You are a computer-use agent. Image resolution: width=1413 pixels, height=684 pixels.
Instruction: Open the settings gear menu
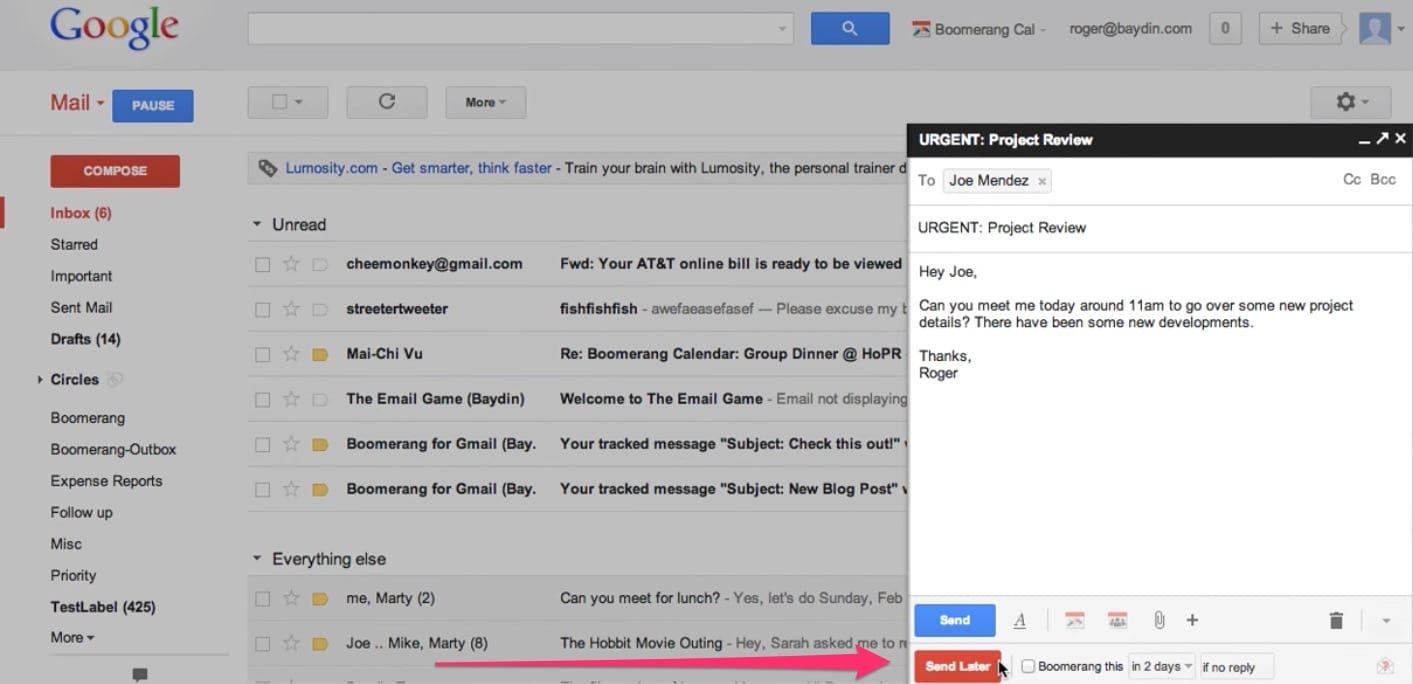pyautogui.click(x=1352, y=102)
